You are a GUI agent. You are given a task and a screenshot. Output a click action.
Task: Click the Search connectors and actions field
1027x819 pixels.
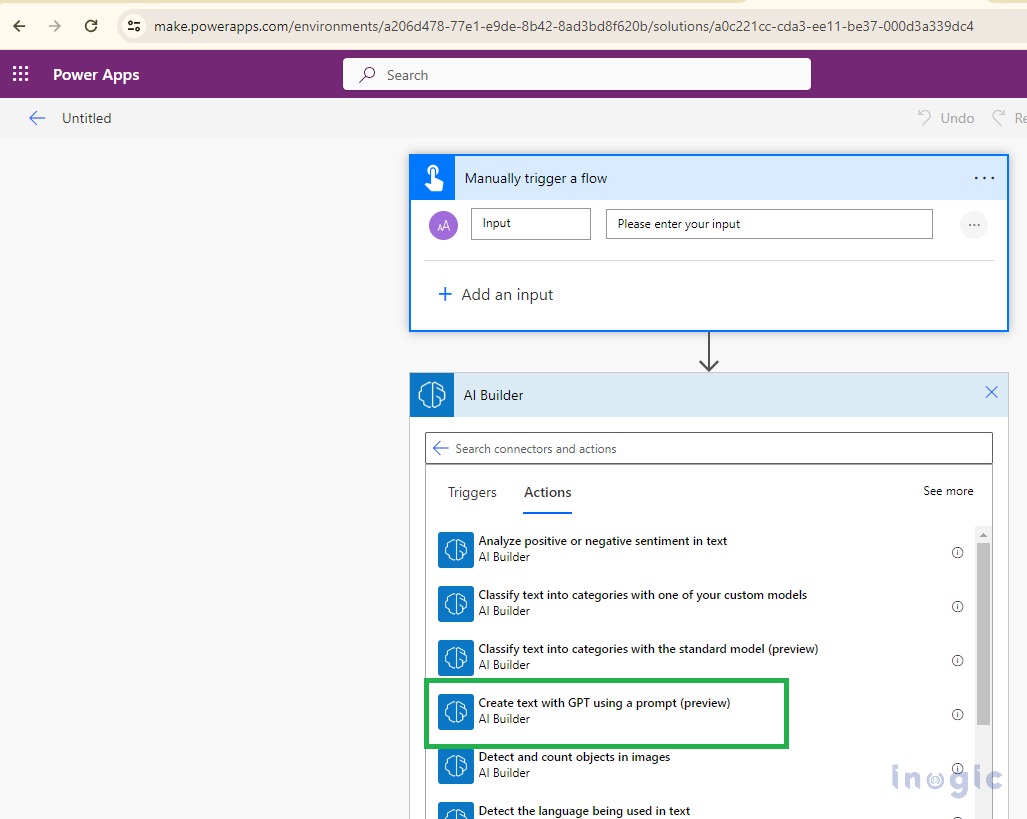tap(715, 449)
